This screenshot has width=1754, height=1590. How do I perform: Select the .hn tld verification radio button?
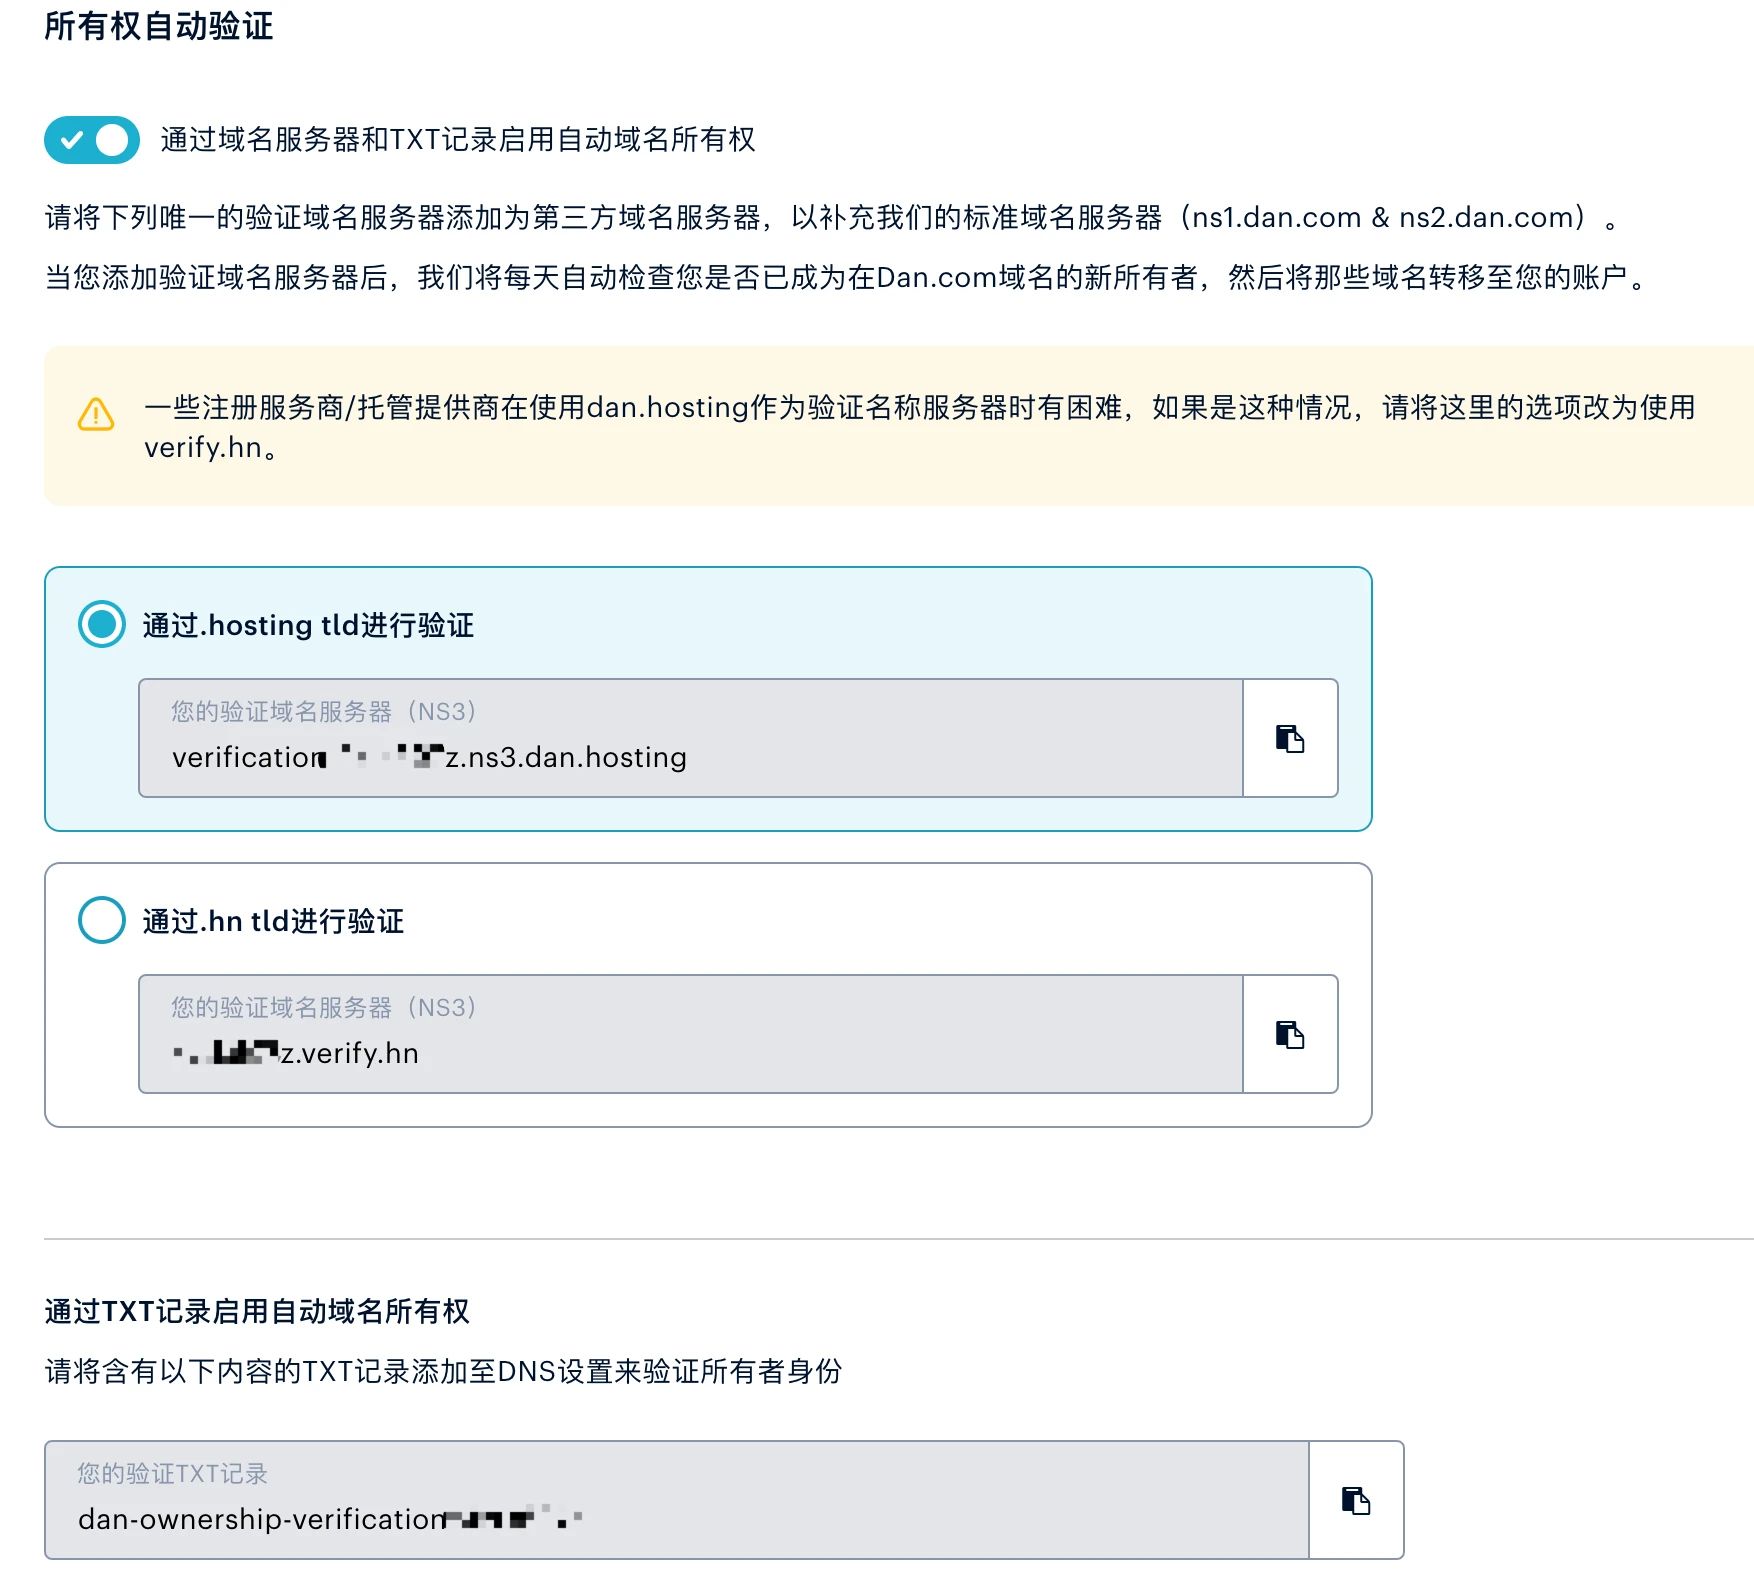(102, 920)
